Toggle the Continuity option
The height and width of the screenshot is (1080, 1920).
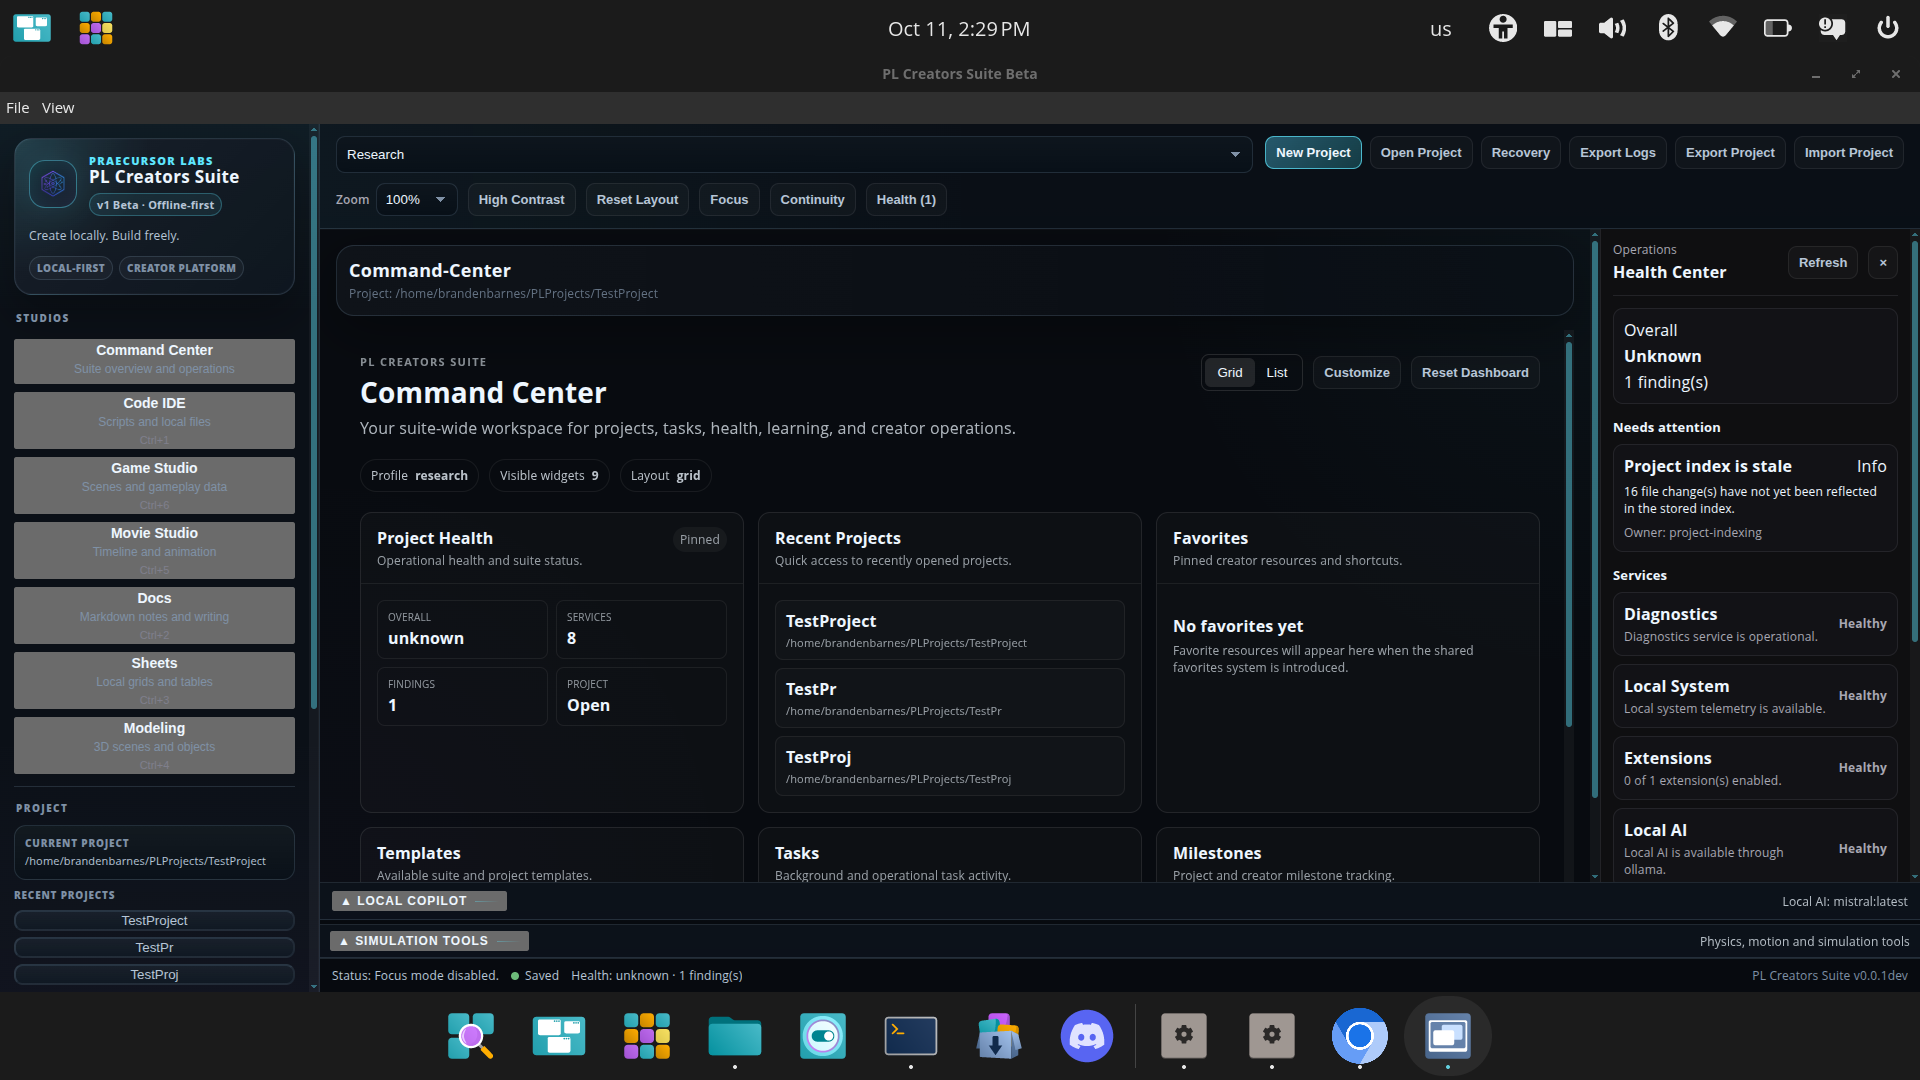812,200
